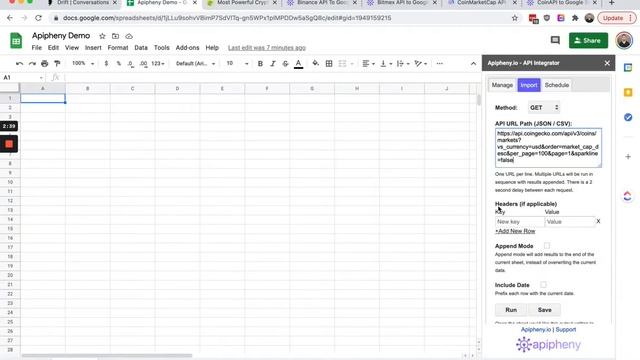Open vertical align options
Image resolution: width=640 pixels, height=360 pixels.
(x=386, y=64)
